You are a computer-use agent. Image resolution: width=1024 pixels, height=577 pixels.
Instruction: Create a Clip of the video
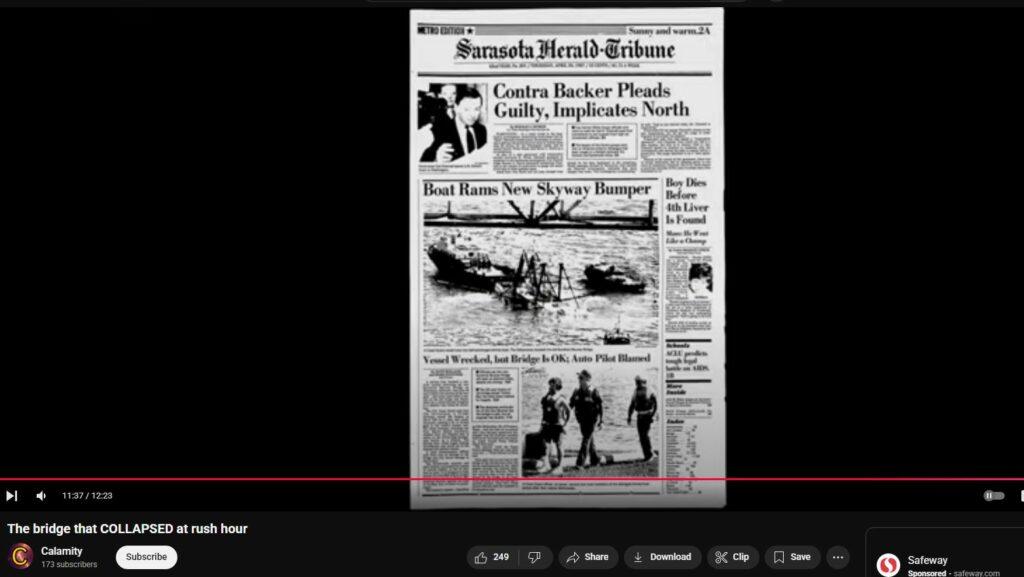pos(732,557)
